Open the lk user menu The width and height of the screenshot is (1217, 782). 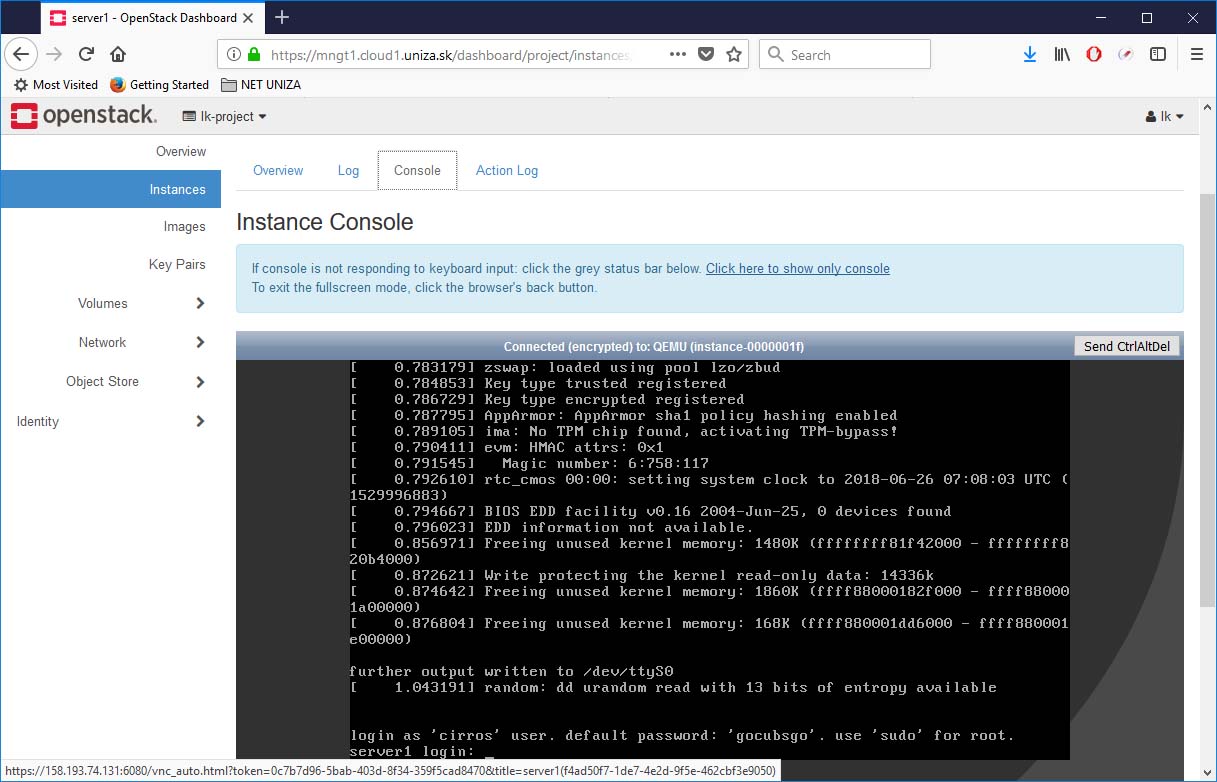click(x=1165, y=116)
